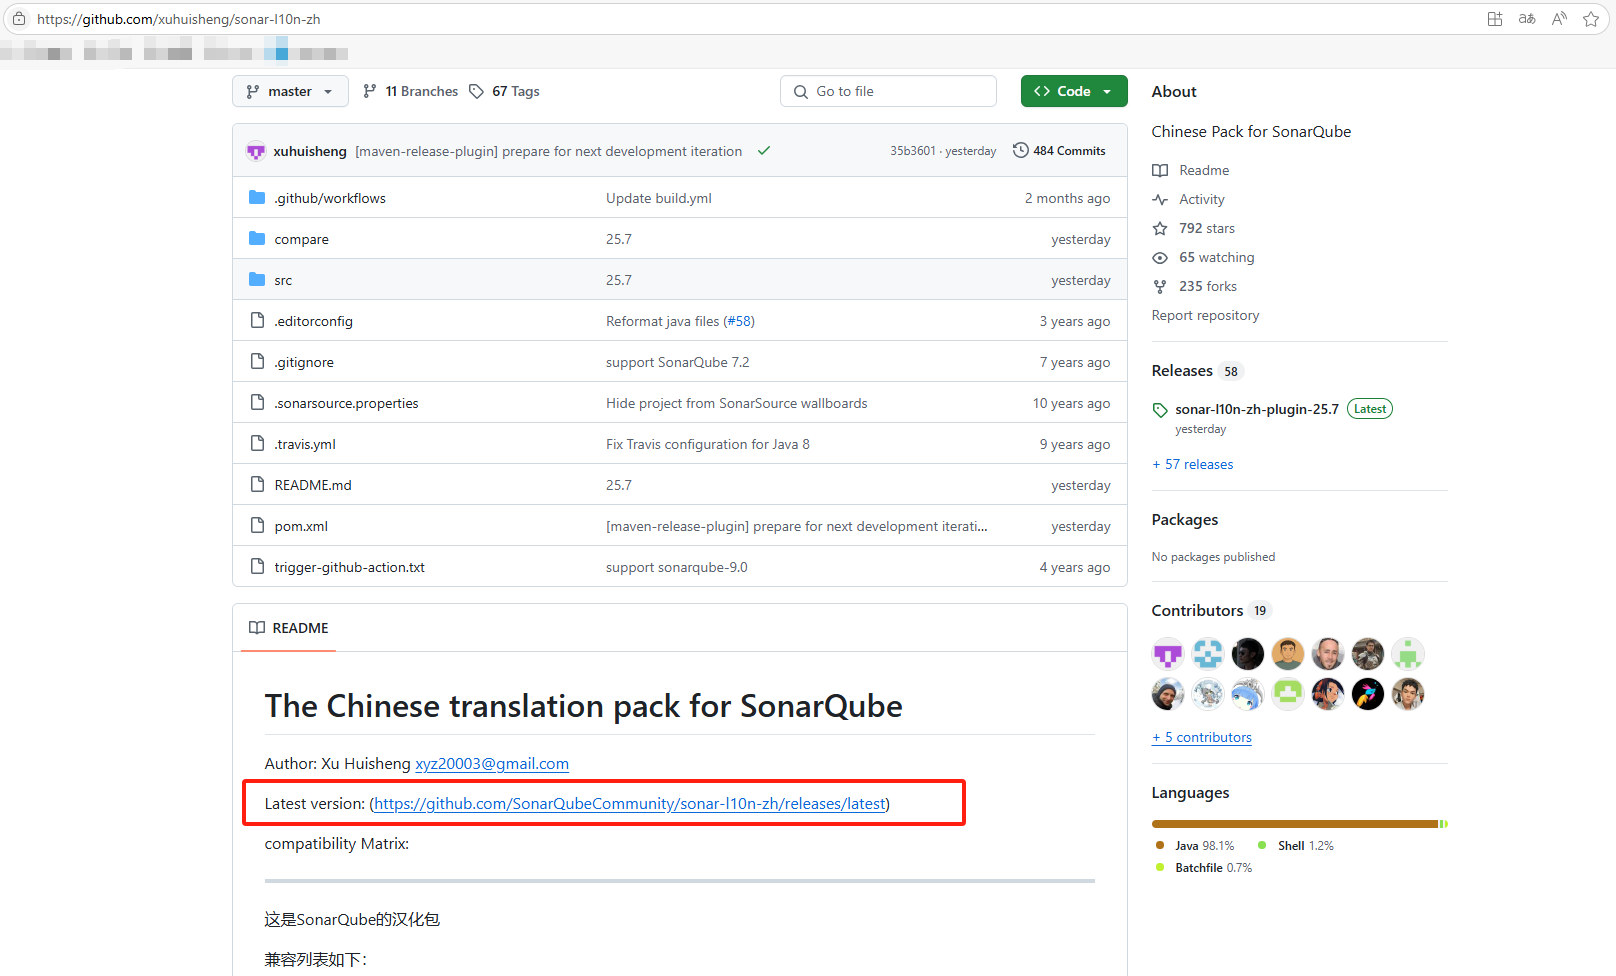Select the README tab
Image resolution: width=1616 pixels, height=976 pixels.
(288, 628)
